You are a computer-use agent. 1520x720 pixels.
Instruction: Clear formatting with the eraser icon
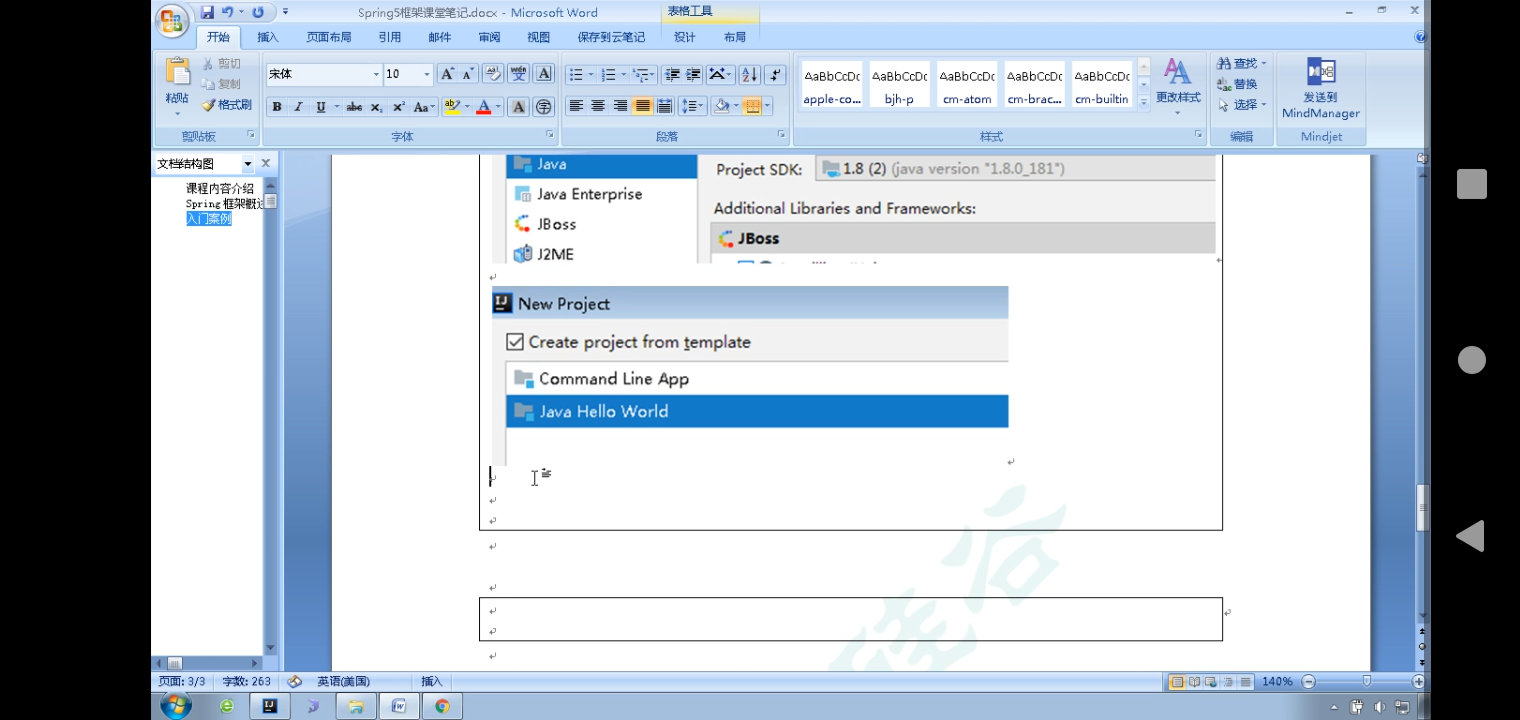point(493,74)
